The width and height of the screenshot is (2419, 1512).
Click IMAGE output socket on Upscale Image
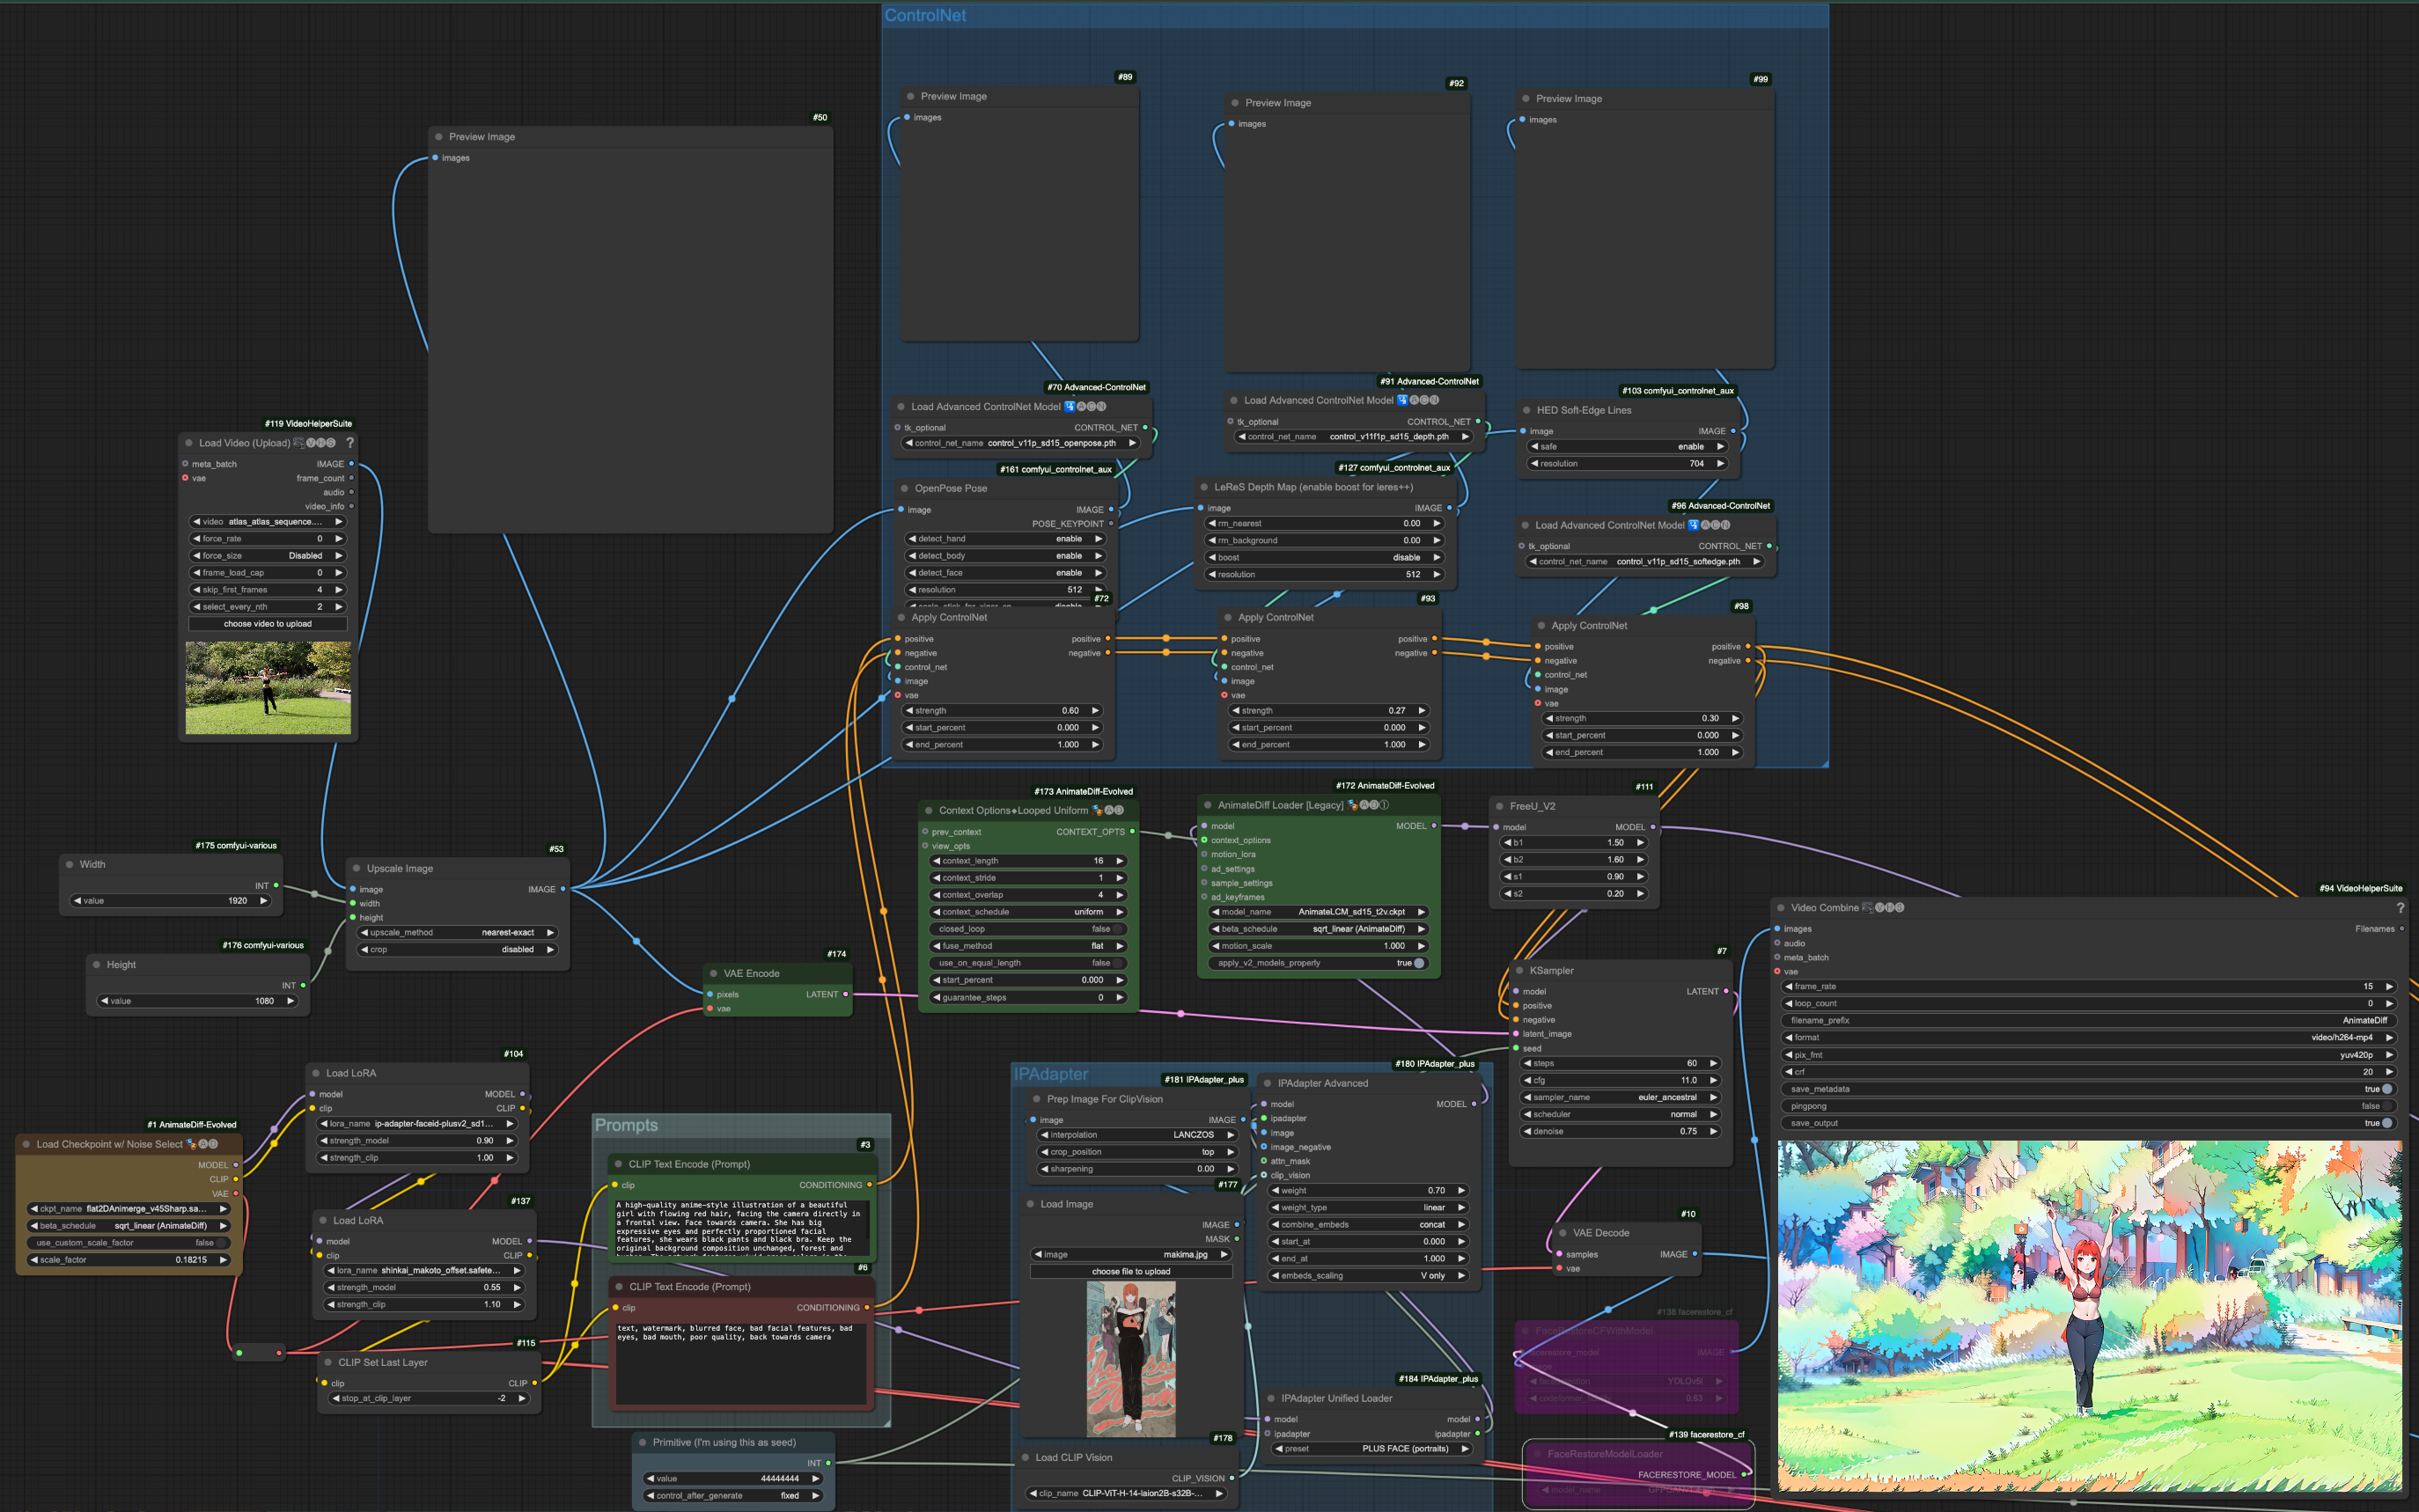563,889
